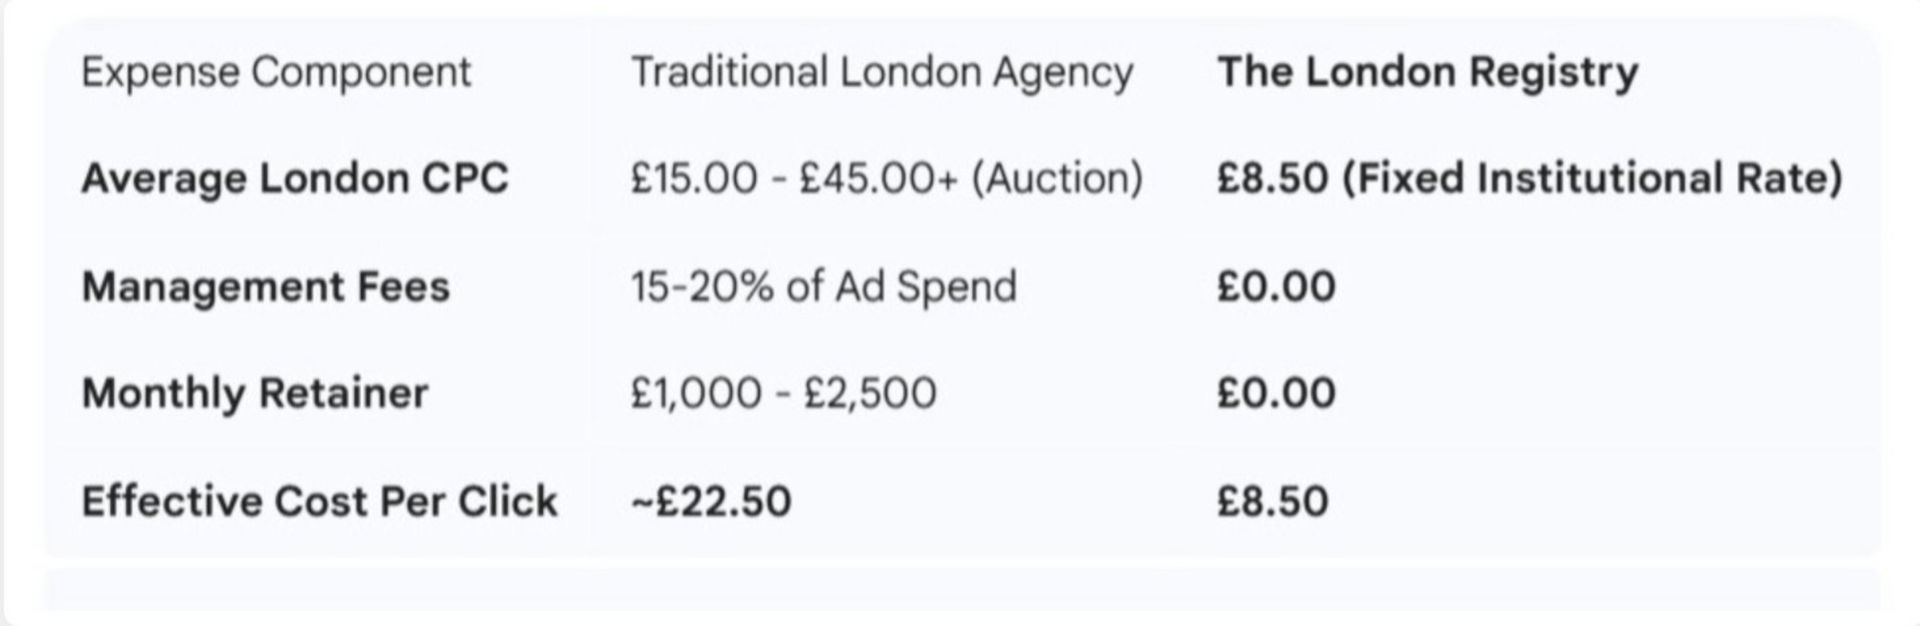This screenshot has width=1920, height=626.
Task: Click The London Registry column header
Action: 1427,72
